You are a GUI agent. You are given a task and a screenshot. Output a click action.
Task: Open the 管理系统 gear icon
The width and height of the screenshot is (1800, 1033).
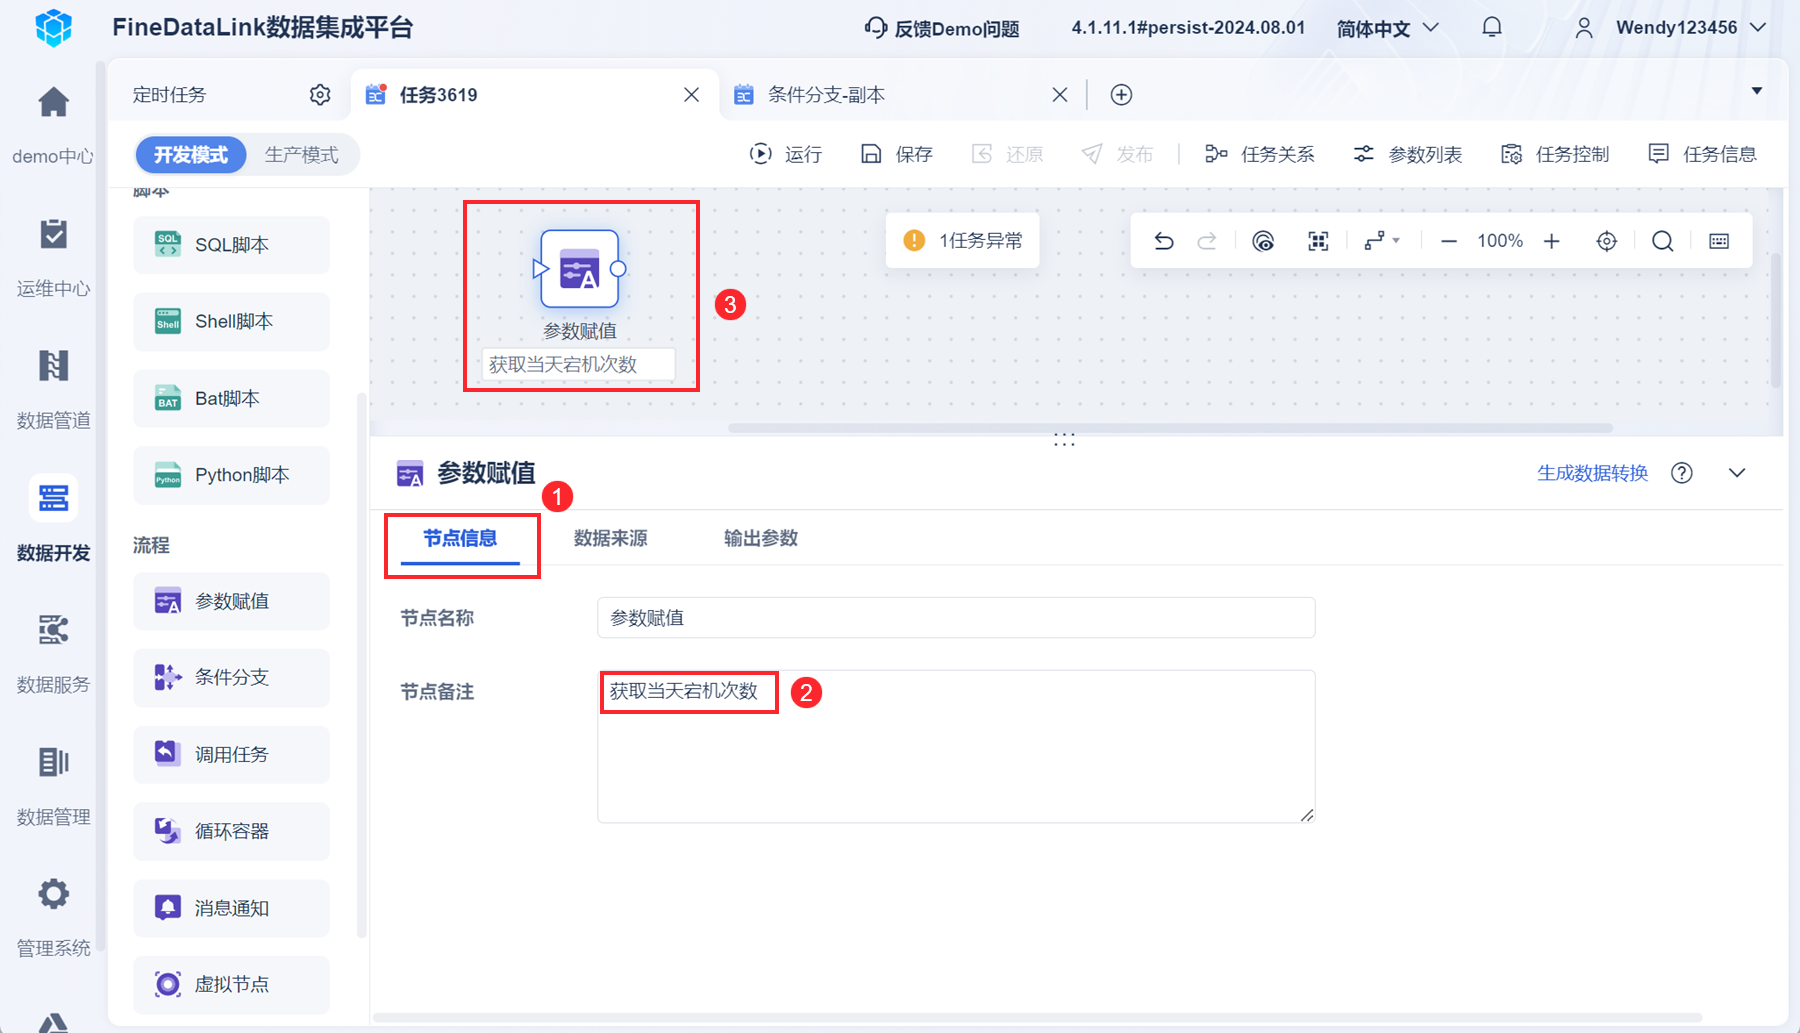53,894
